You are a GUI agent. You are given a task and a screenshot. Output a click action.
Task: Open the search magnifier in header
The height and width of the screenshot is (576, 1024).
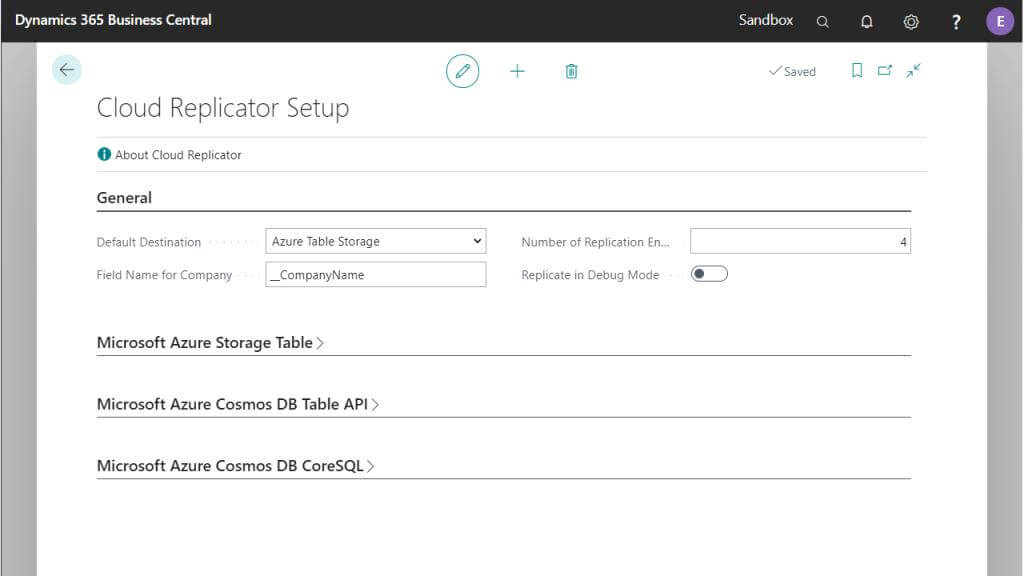point(823,22)
